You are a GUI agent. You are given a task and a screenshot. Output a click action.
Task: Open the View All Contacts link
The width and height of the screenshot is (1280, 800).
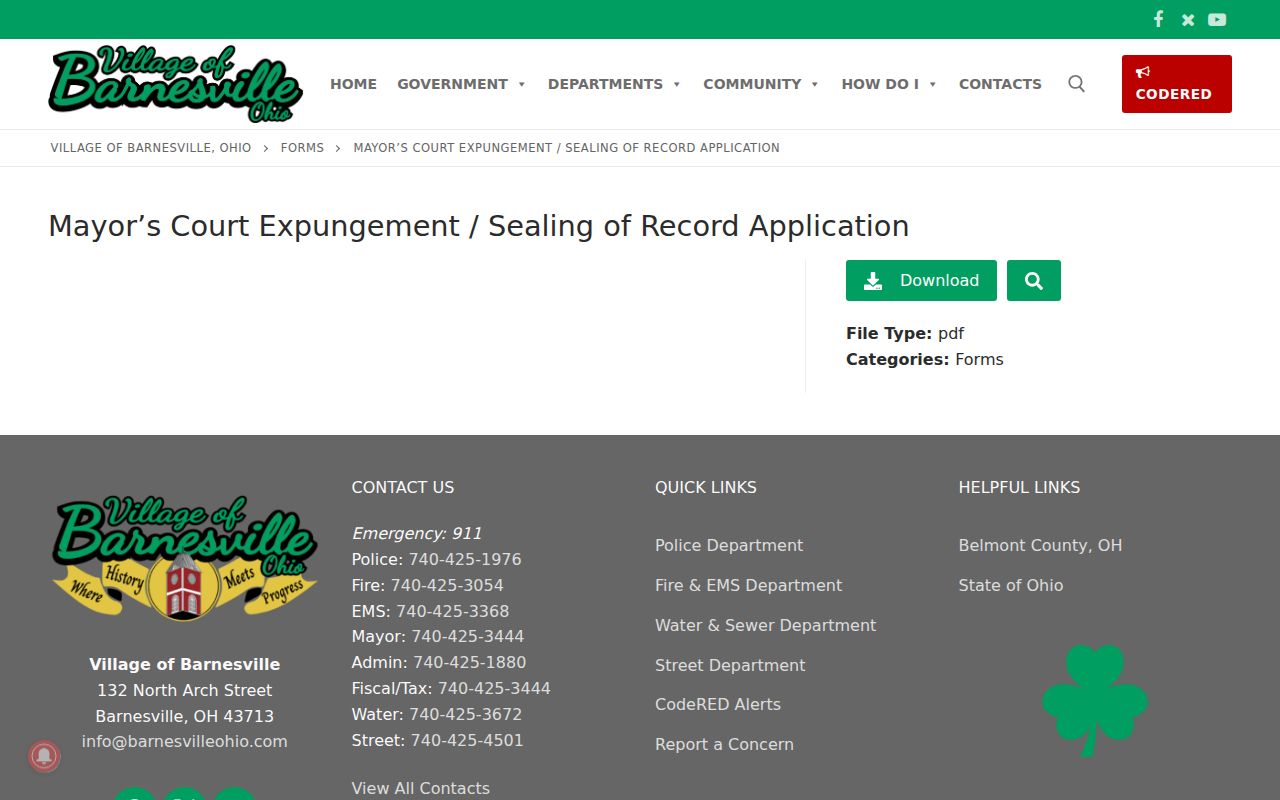(421, 788)
